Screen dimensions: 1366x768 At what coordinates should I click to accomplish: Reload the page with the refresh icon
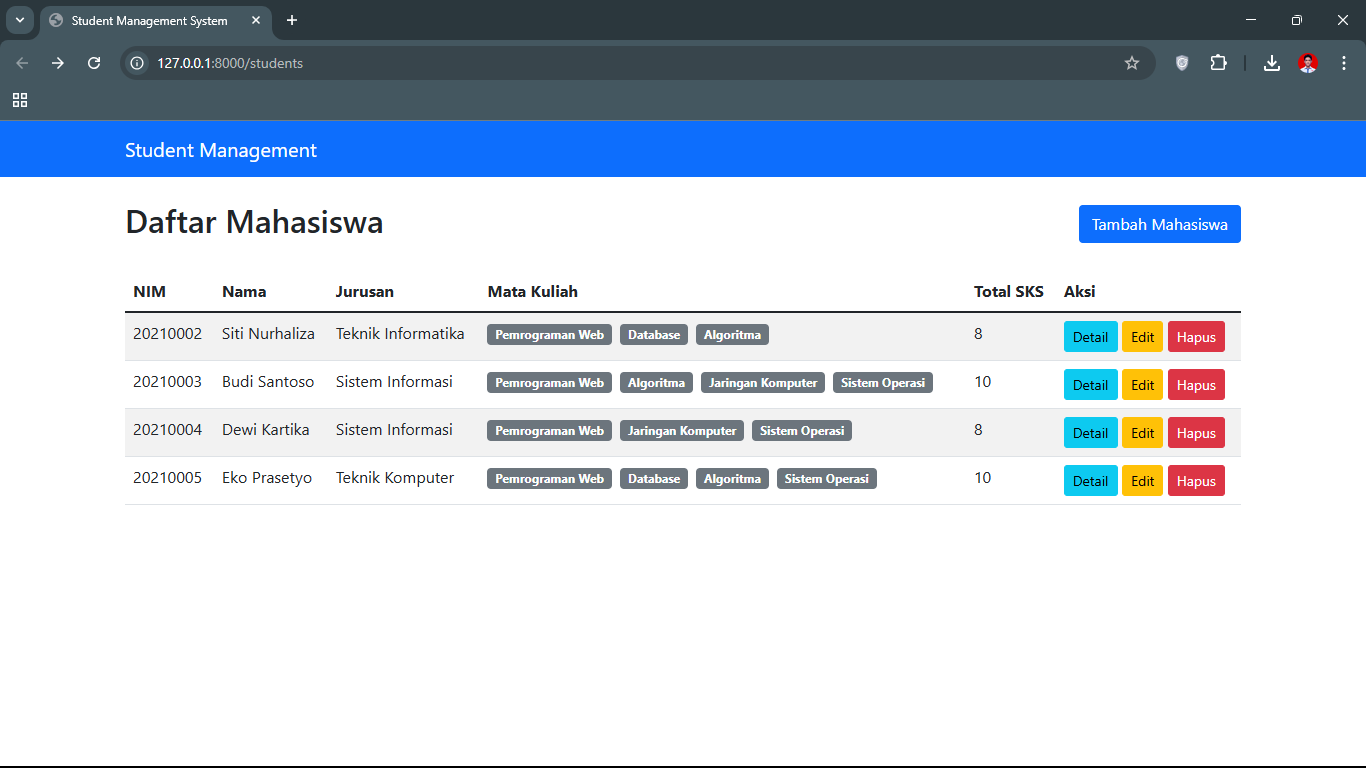94,63
